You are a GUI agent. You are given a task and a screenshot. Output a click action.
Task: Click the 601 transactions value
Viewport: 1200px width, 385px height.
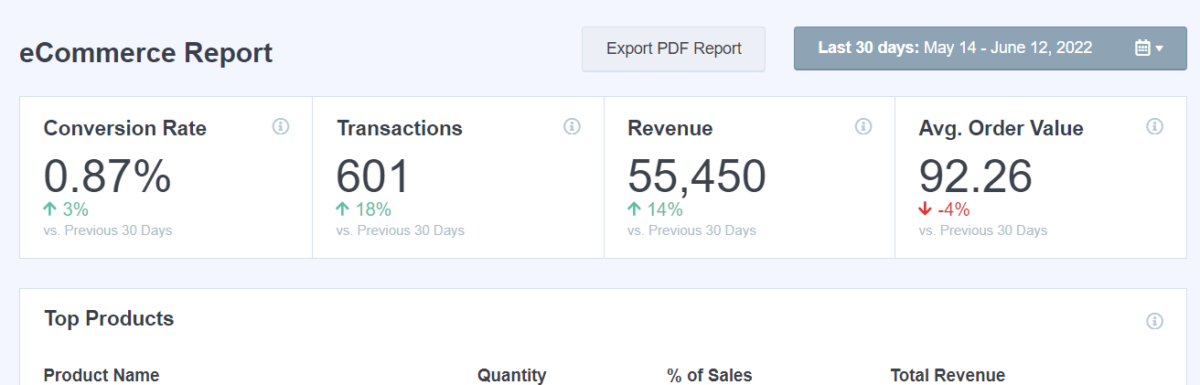click(x=373, y=176)
